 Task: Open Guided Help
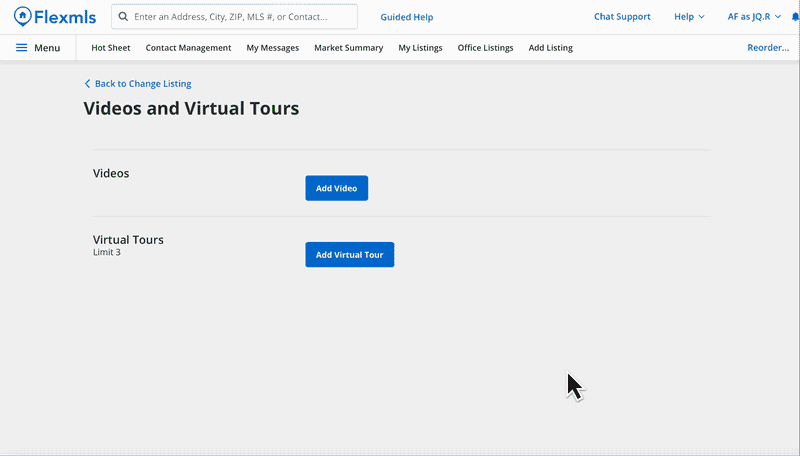[406, 17]
